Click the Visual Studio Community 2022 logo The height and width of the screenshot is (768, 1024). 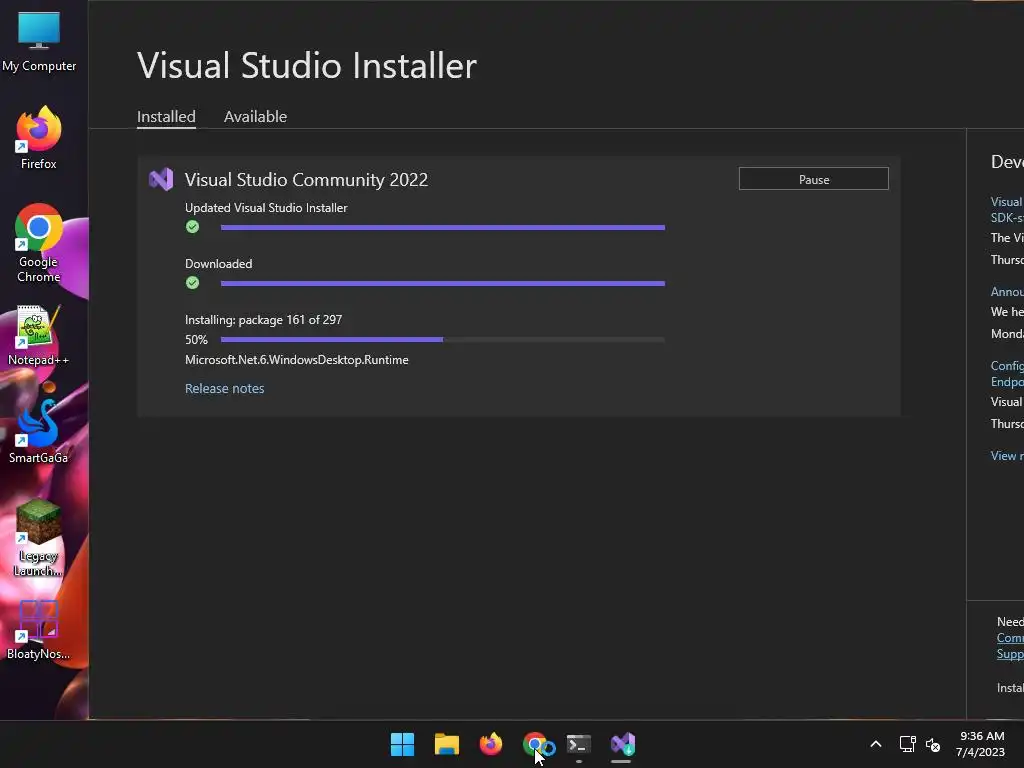tap(161, 179)
